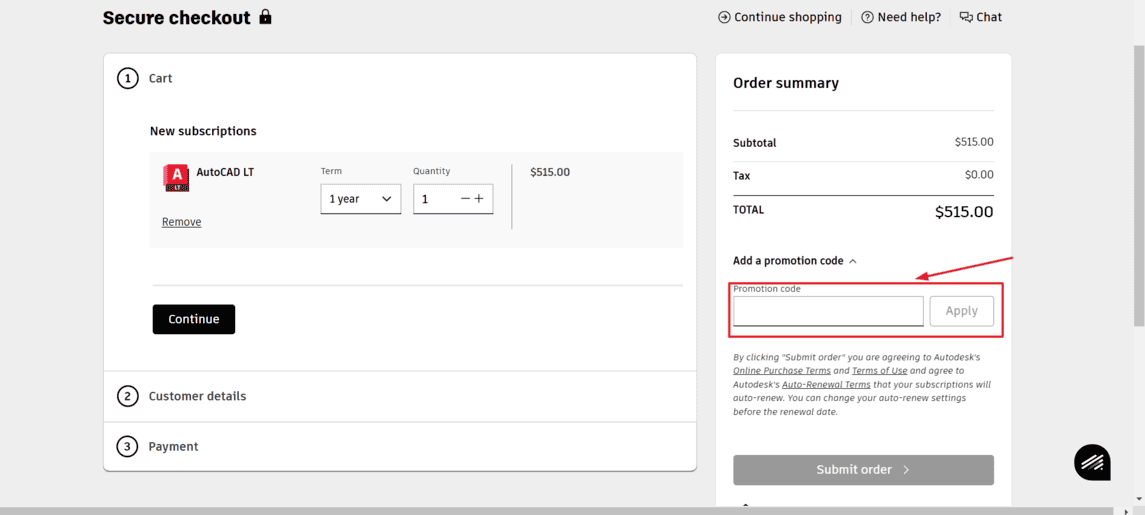Image resolution: width=1145 pixels, height=515 pixels.
Task: Click the Subtotal $515.00 value
Action: (974, 142)
